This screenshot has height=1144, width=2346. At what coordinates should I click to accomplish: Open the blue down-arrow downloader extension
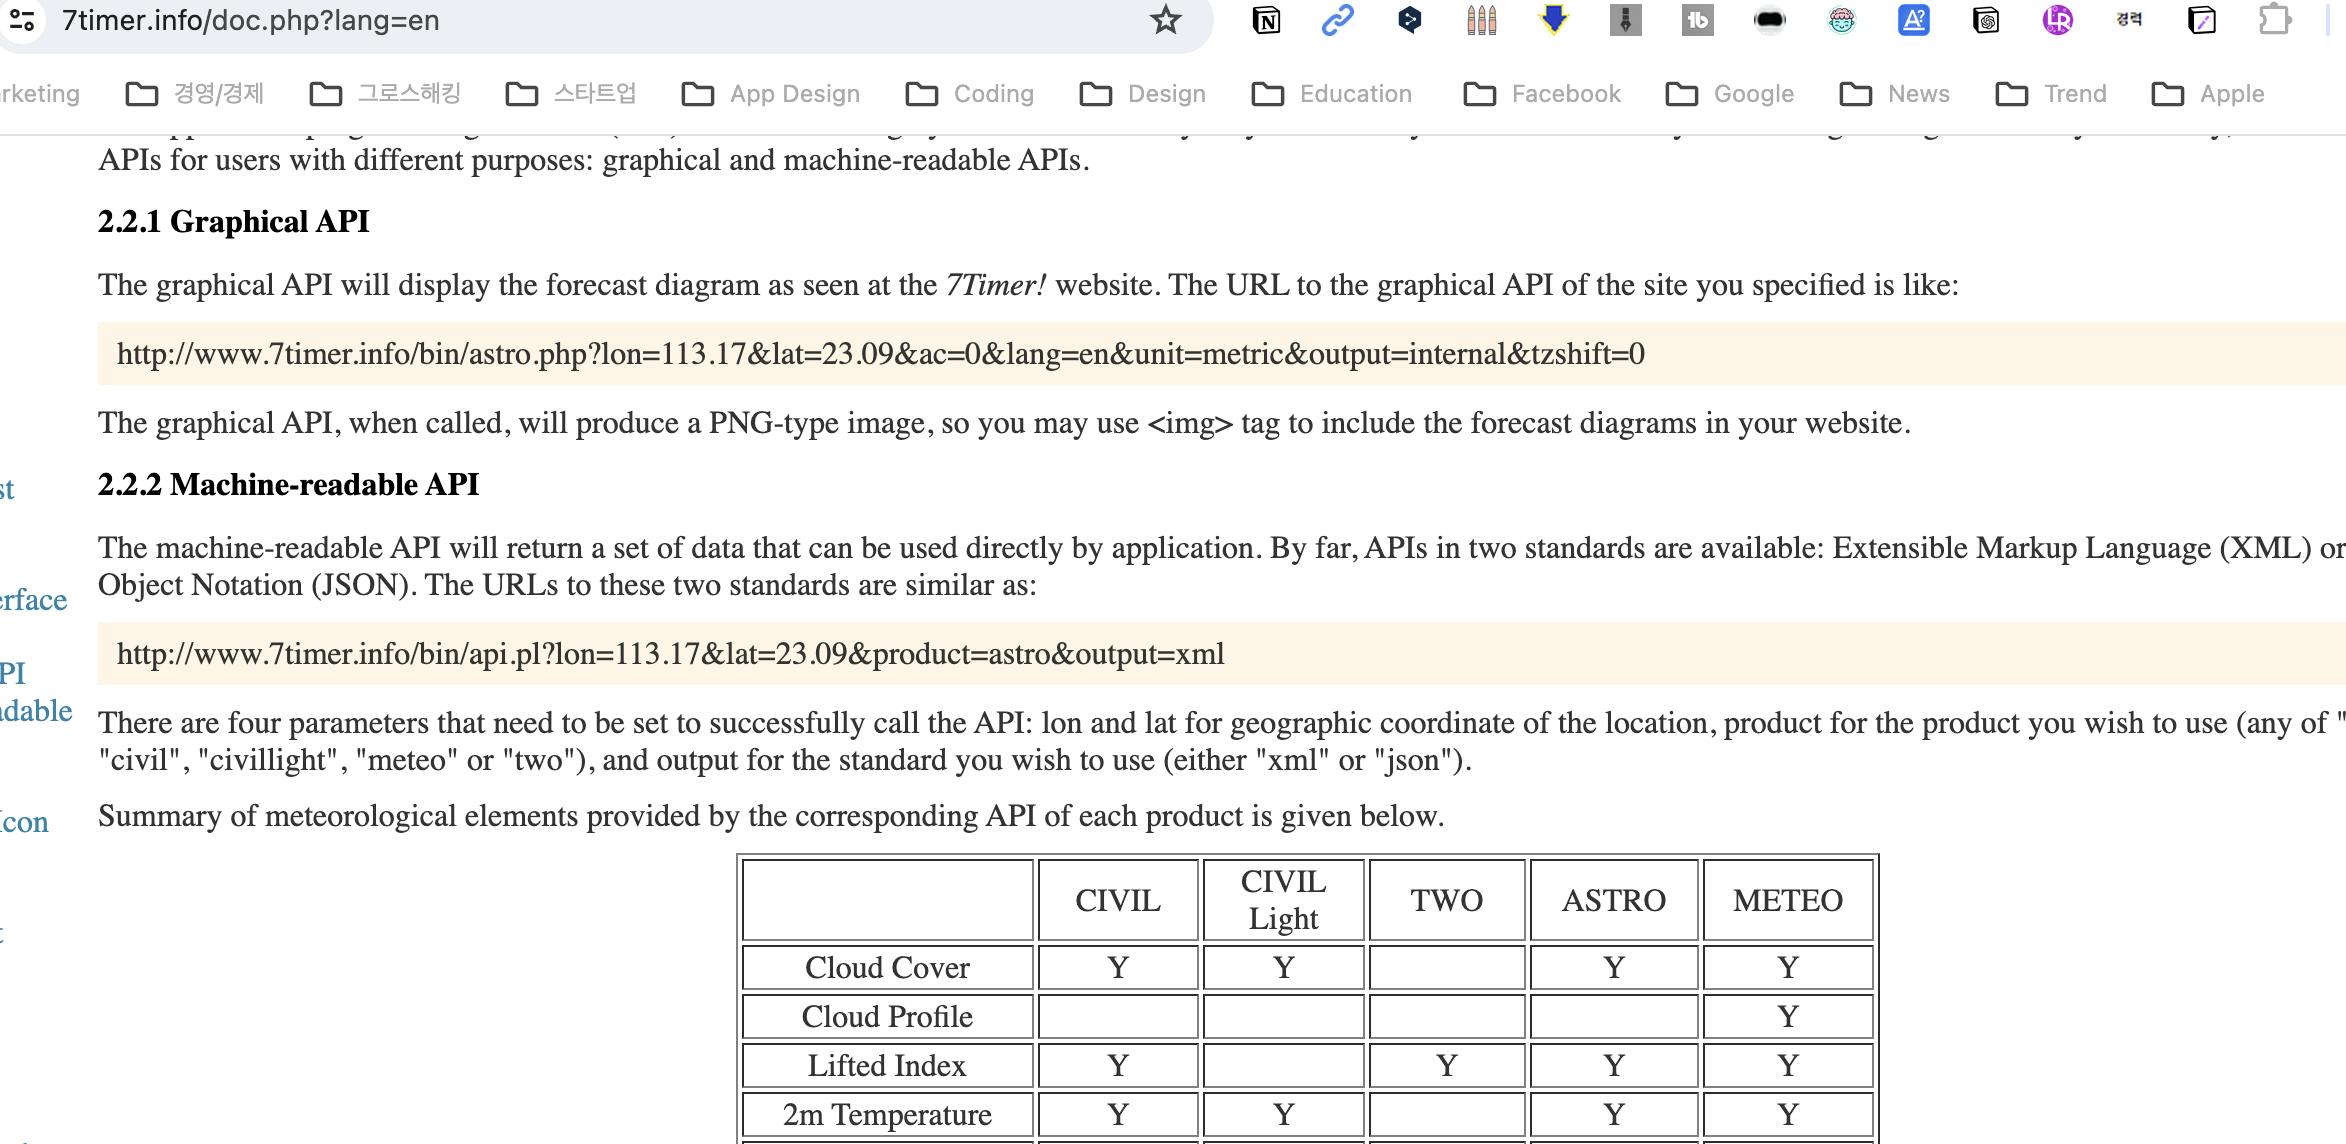(x=1553, y=20)
